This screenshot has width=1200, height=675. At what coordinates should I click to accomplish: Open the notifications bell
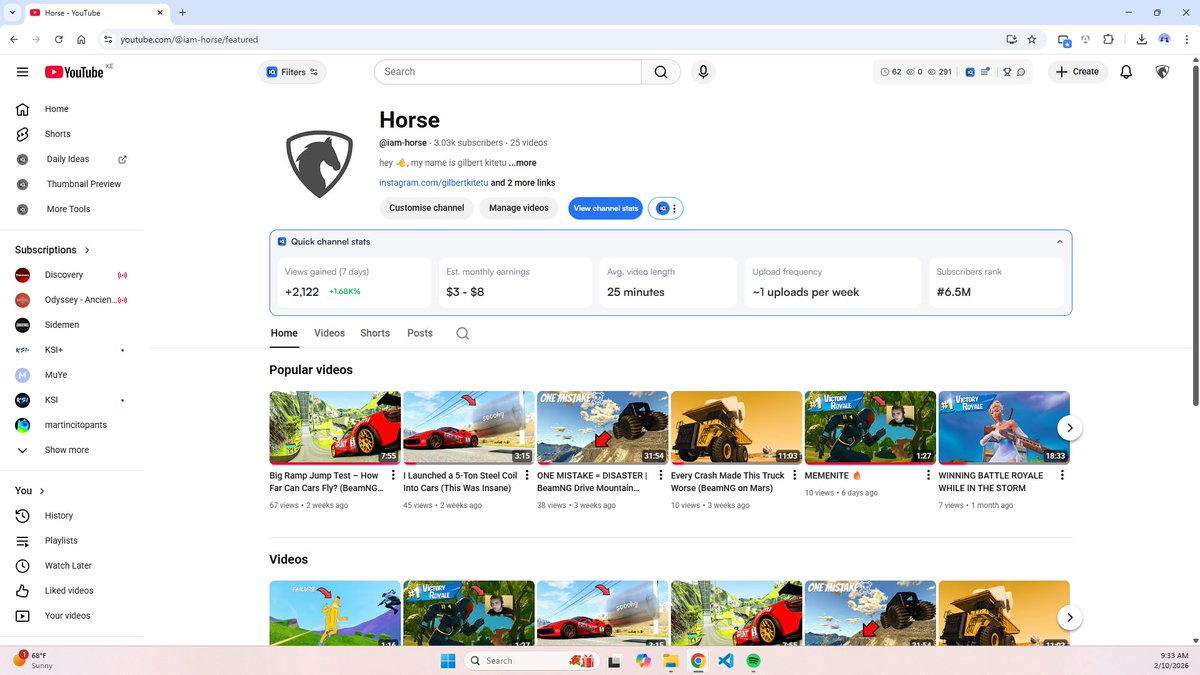1126,72
